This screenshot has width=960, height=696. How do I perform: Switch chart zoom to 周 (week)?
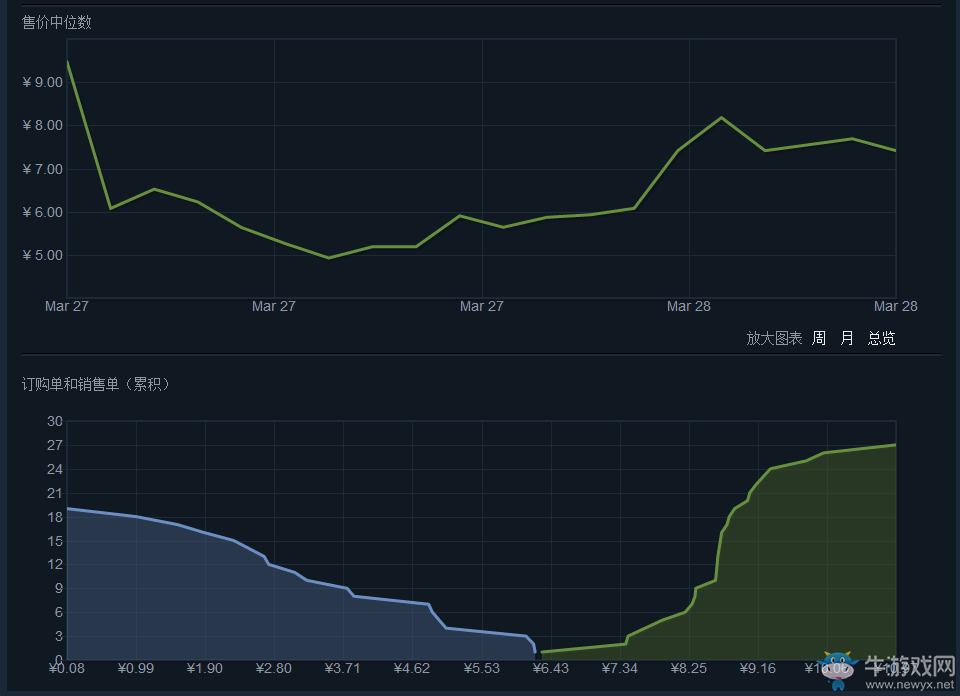[x=819, y=338]
